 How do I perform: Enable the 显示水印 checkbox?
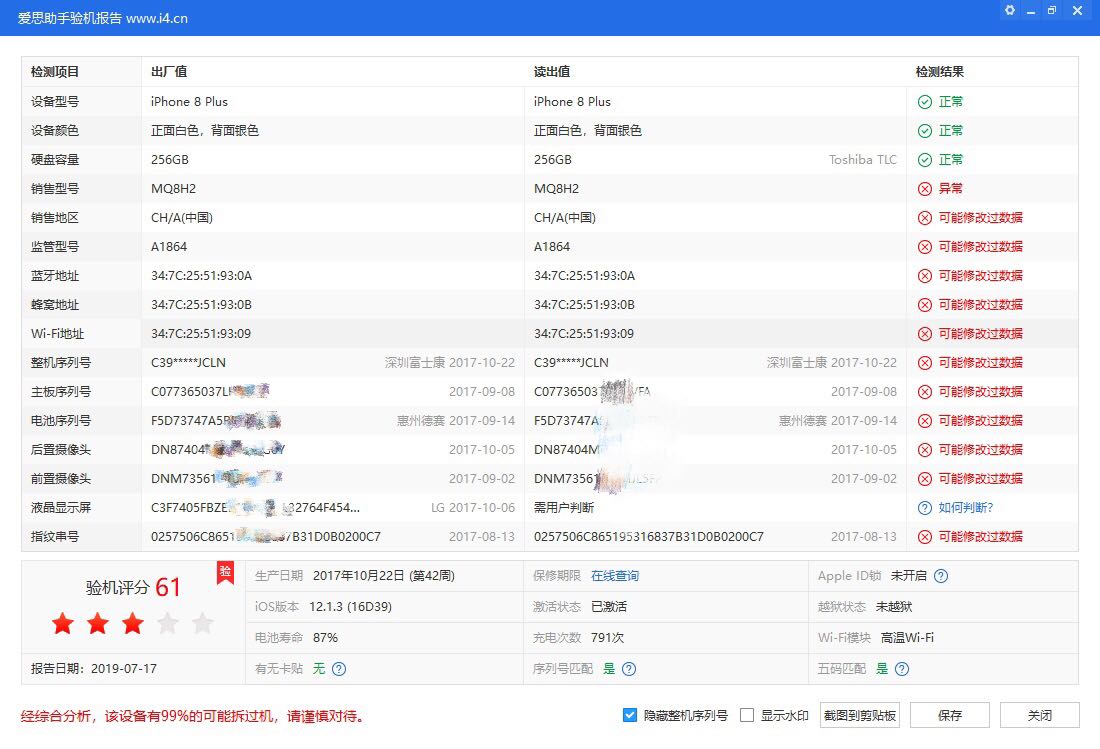(747, 715)
